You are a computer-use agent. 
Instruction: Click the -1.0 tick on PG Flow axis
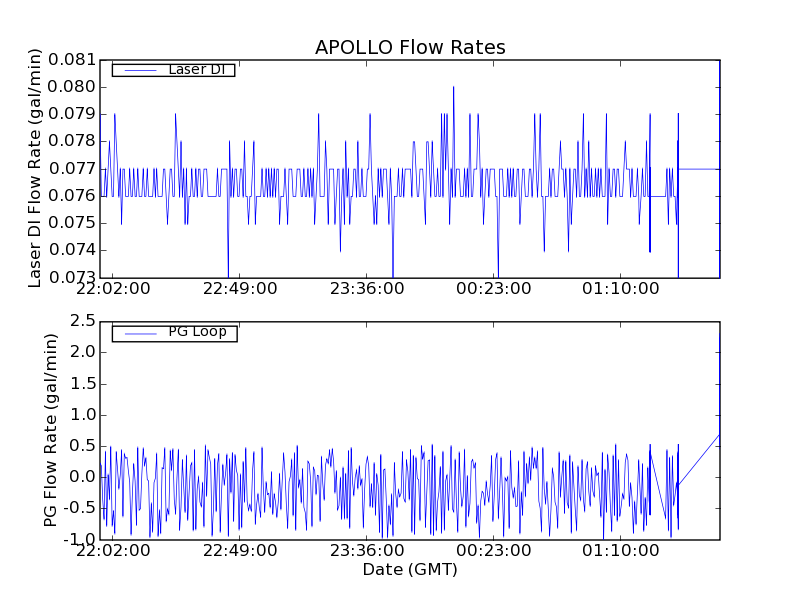80,539
